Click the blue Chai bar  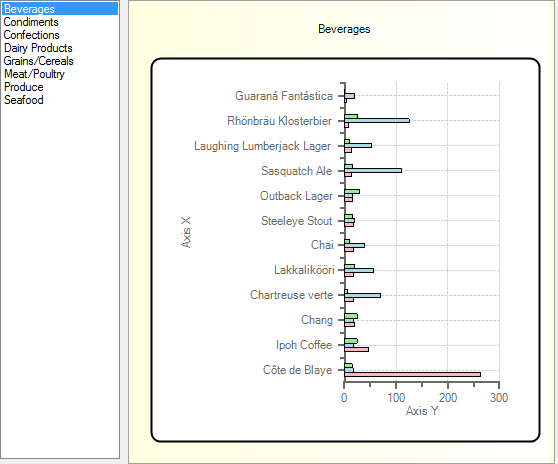click(x=354, y=245)
